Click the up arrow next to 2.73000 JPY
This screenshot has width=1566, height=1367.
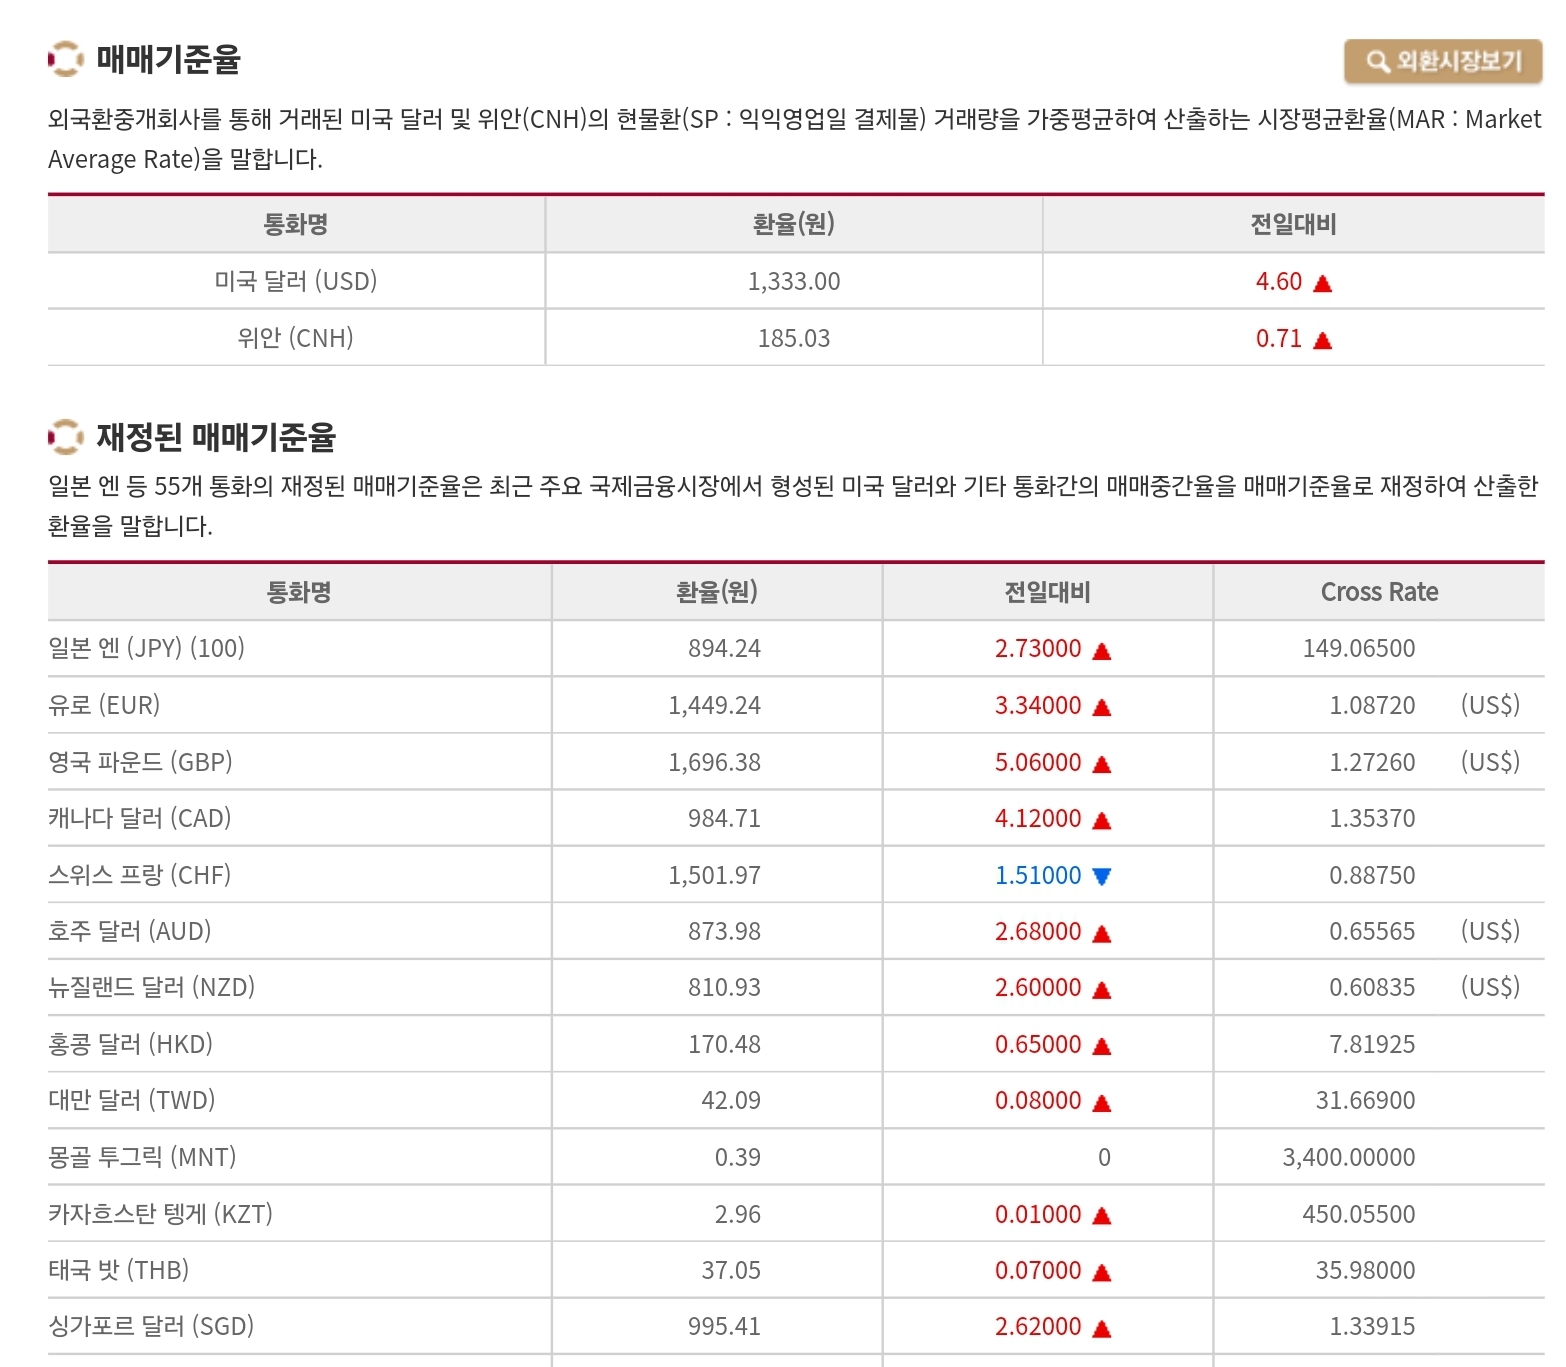pyautogui.click(x=1102, y=651)
